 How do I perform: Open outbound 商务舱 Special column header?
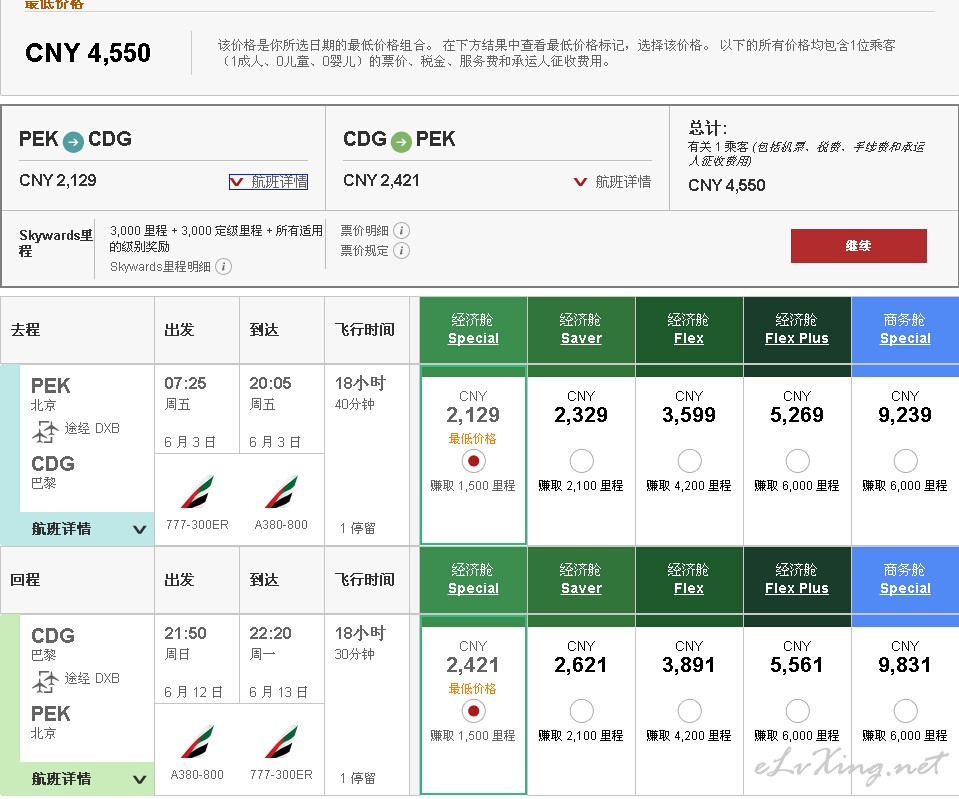905,329
